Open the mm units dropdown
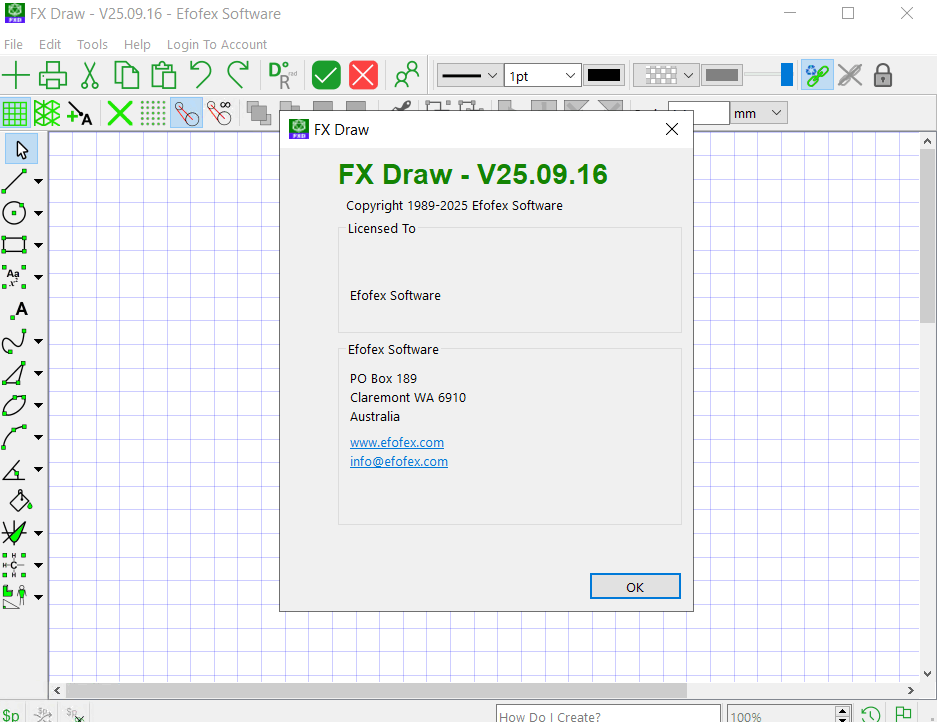Screen dimensions: 937x722 click(758, 113)
